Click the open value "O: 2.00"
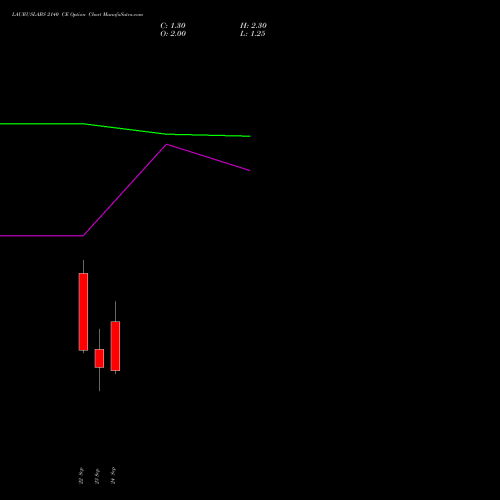This screenshot has width=500, height=500. pos(173,34)
